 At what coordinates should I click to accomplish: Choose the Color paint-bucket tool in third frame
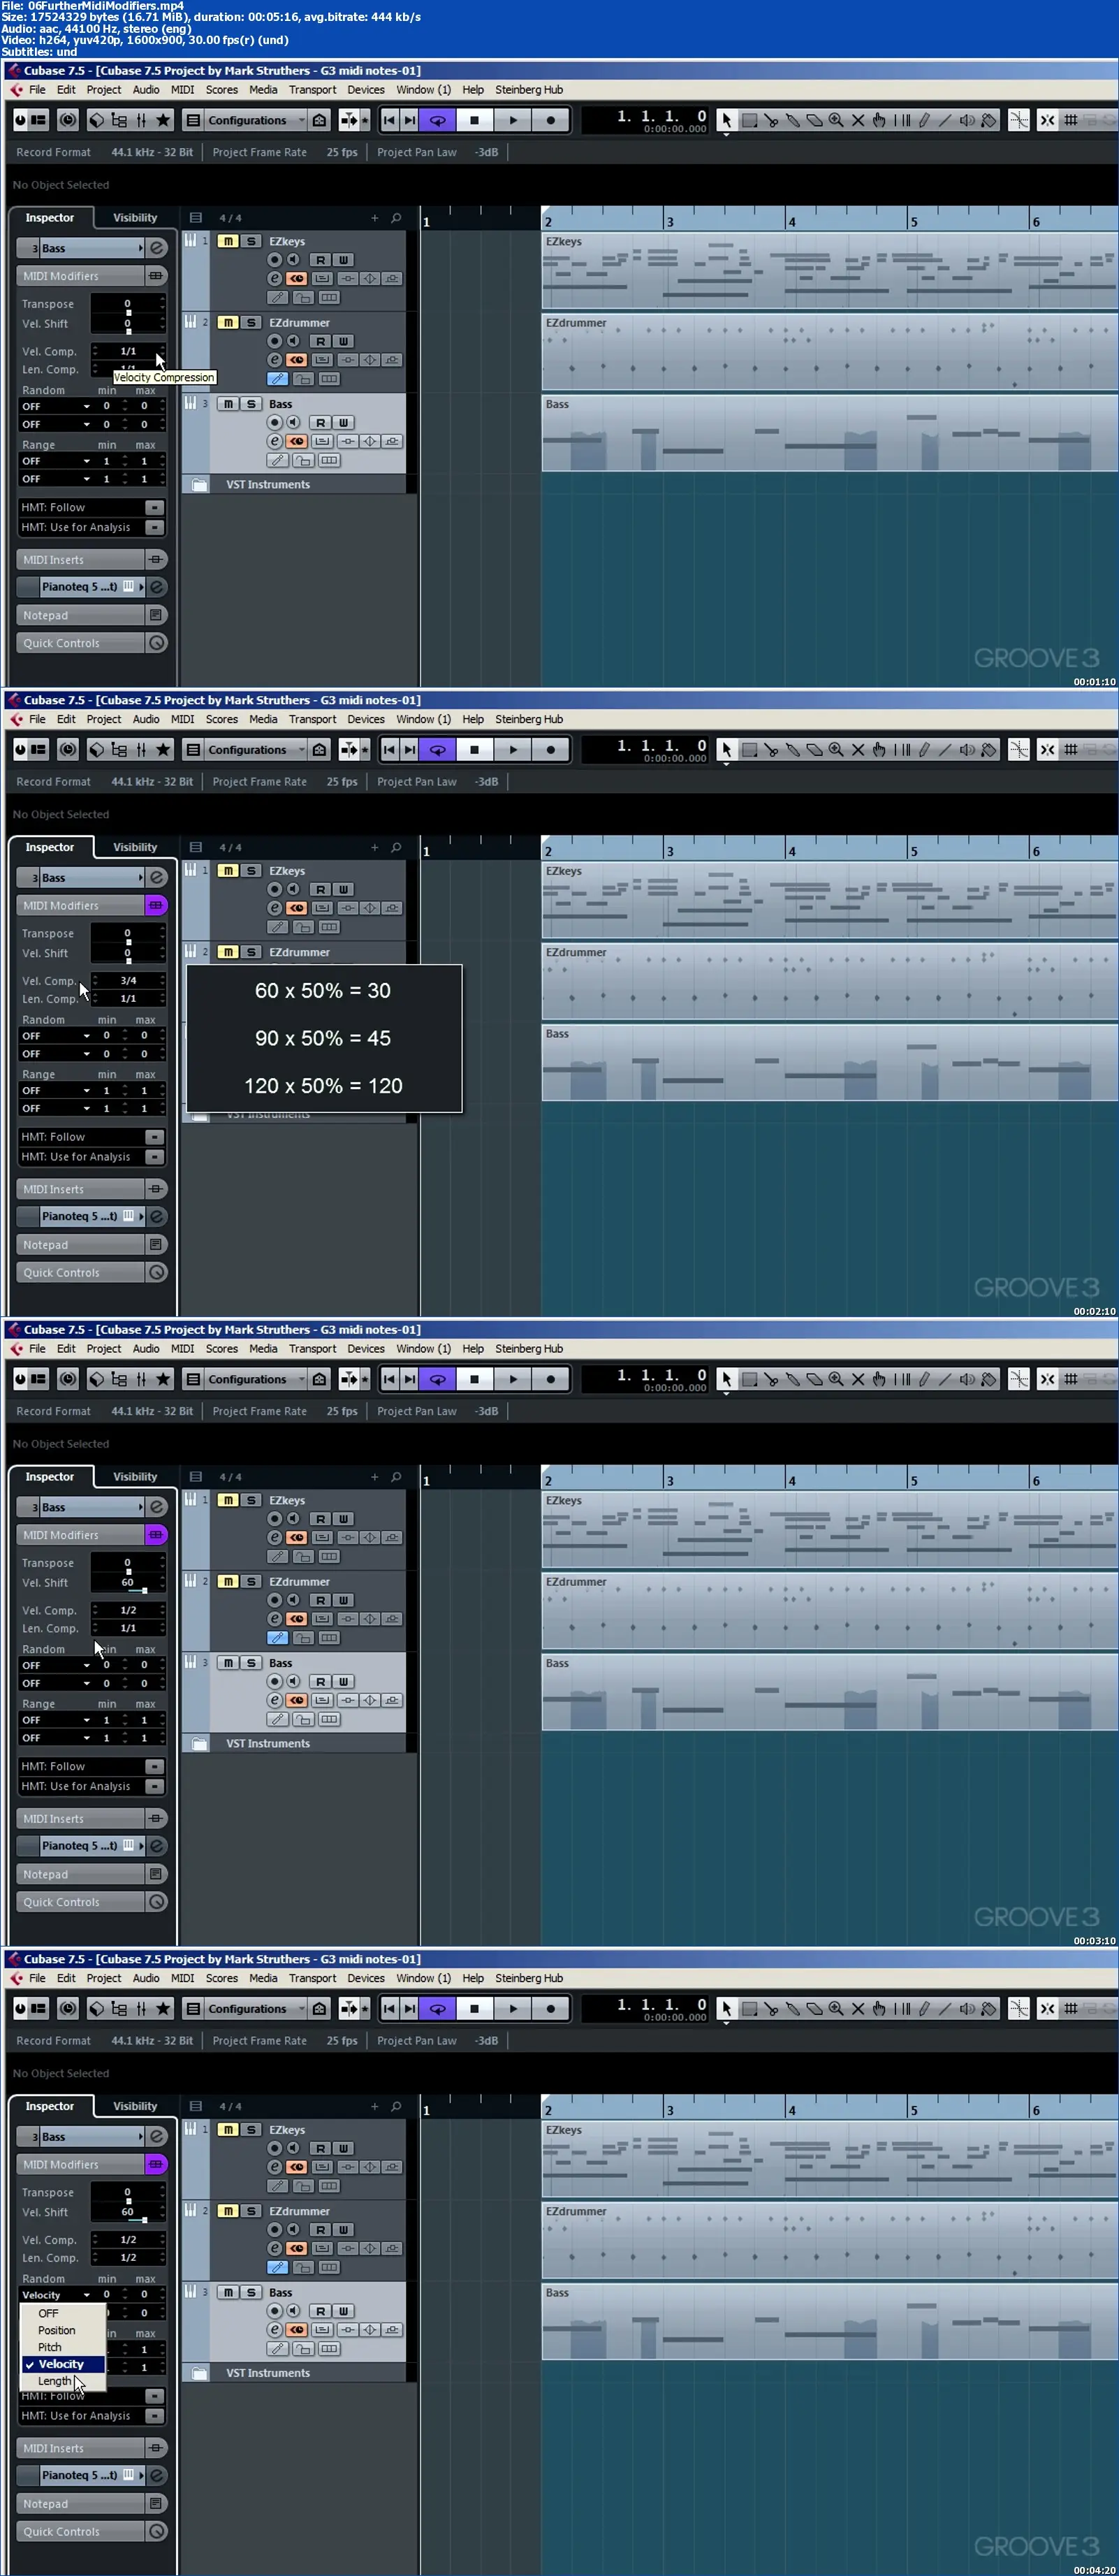tap(989, 1379)
